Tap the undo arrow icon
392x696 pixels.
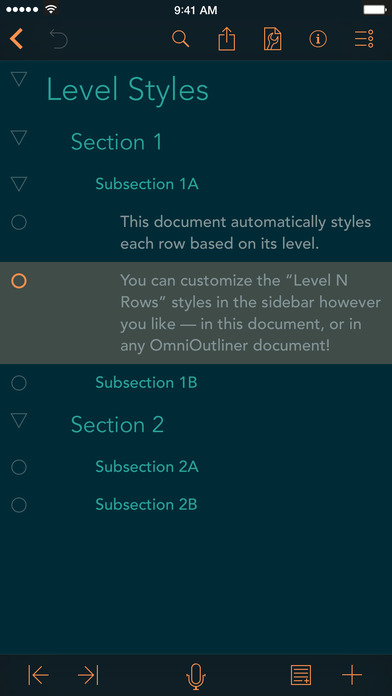(x=59, y=39)
